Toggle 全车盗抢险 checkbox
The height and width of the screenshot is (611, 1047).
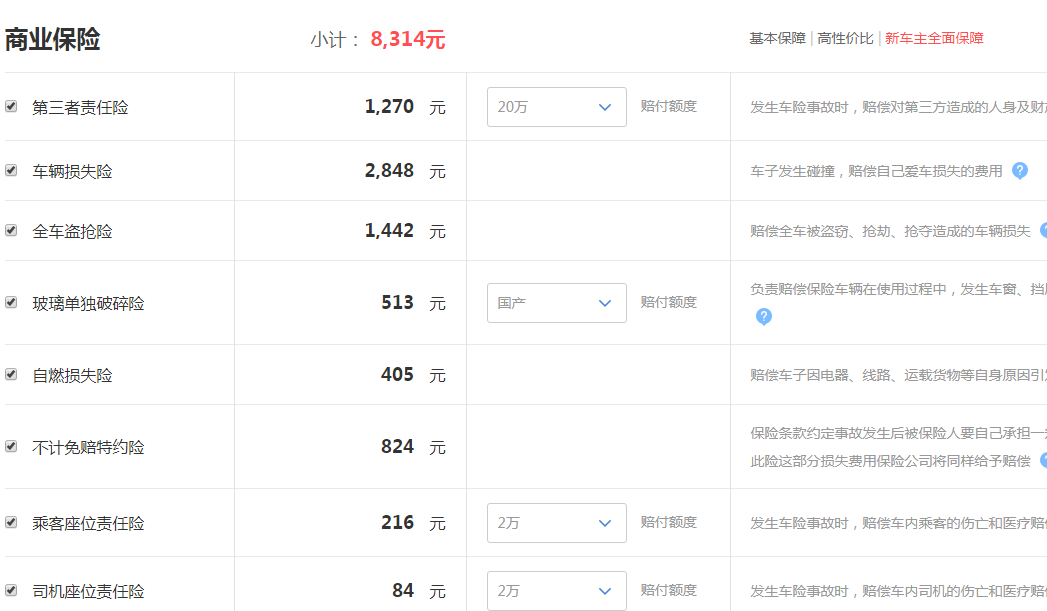pyautogui.click(x=11, y=230)
